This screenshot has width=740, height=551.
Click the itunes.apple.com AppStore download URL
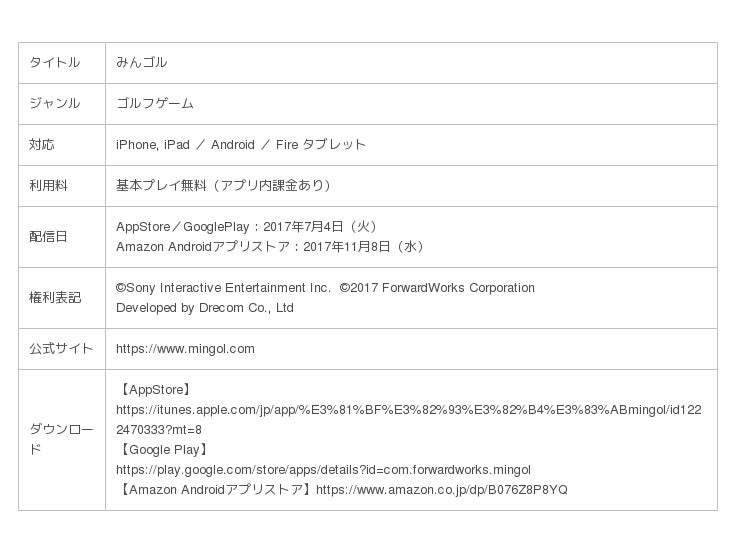(x=408, y=410)
